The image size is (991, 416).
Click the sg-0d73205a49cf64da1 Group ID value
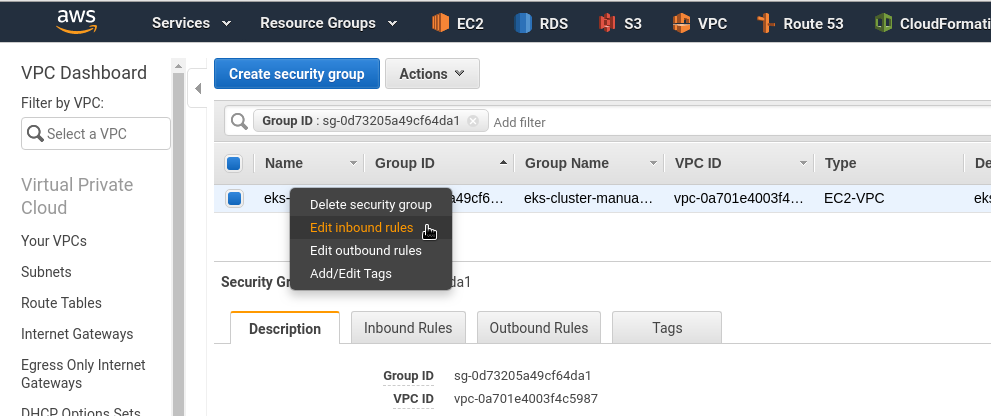pyautogui.click(x=523, y=376)
